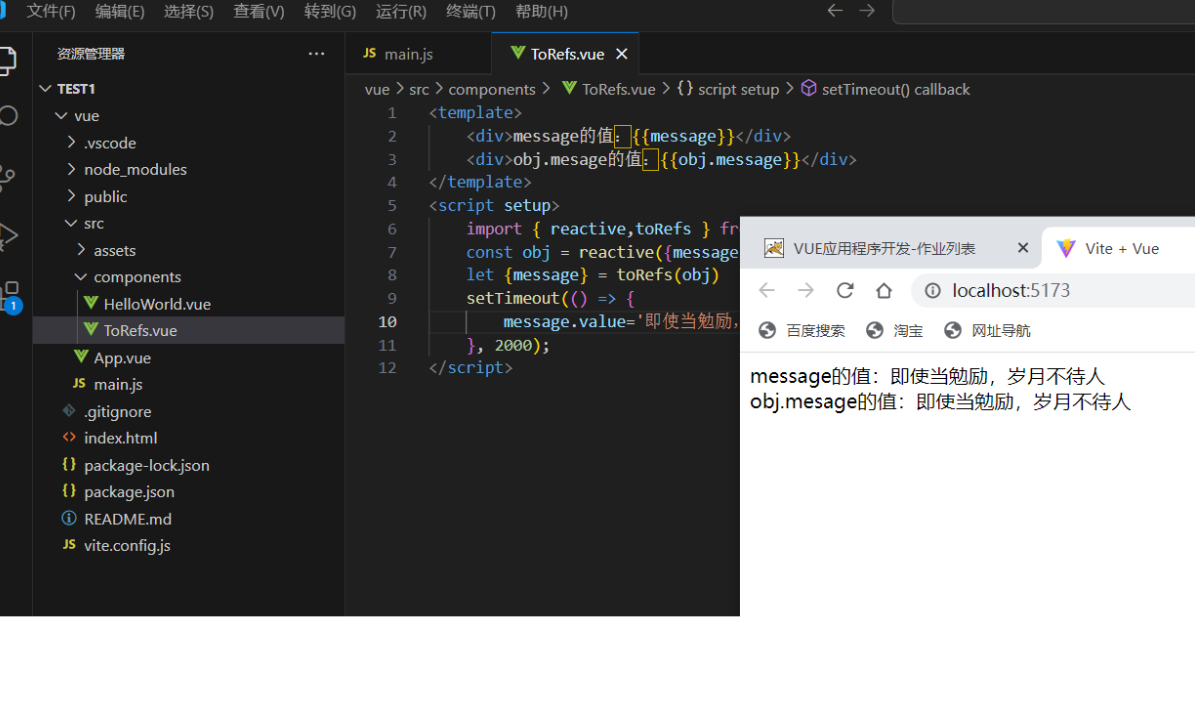This screenshot has height=715, width=1195.
Task: Open the Run and Debug icon
Action: [8, 236]
